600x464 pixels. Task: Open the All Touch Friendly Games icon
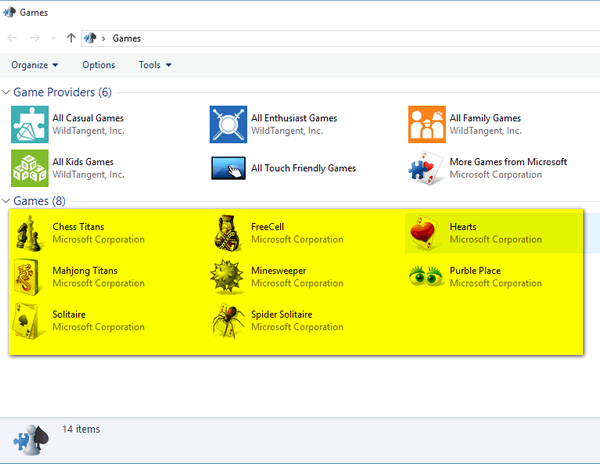(228, 168)
